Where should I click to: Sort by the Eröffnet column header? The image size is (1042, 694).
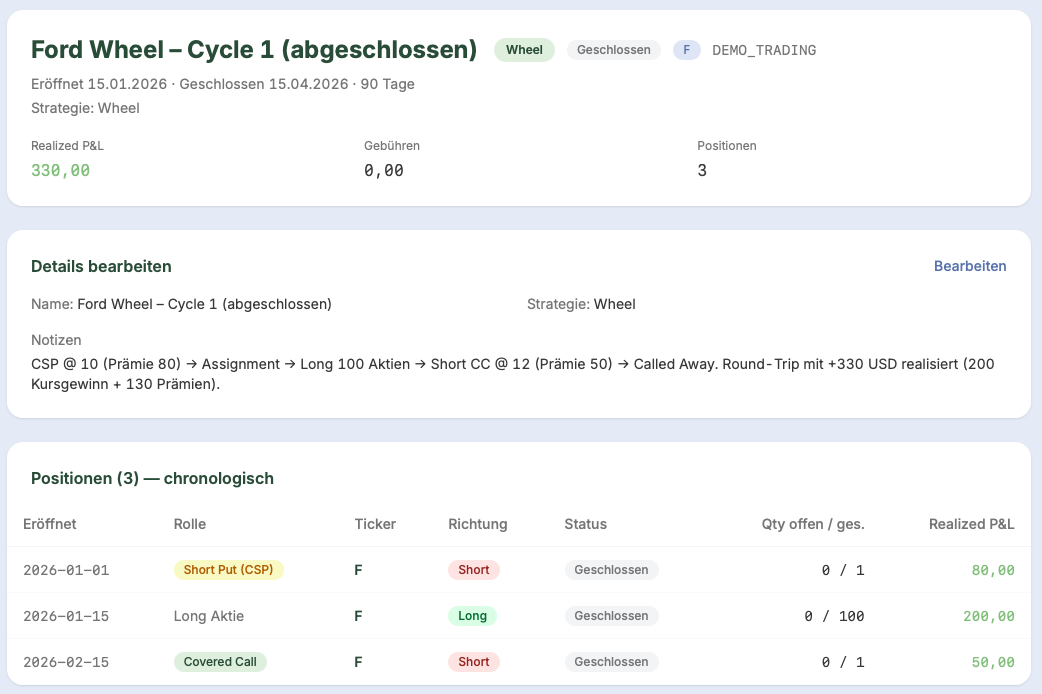tap(49, 524)
